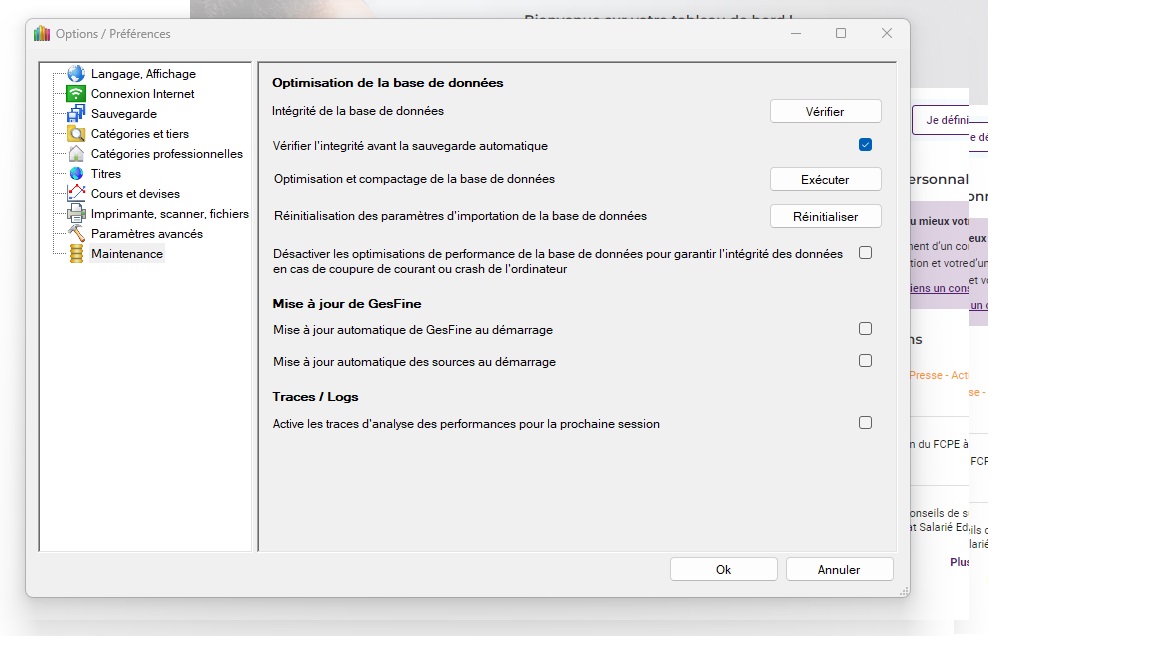Click the house icon for Catégories professionnelles

[x=76, y=154]
